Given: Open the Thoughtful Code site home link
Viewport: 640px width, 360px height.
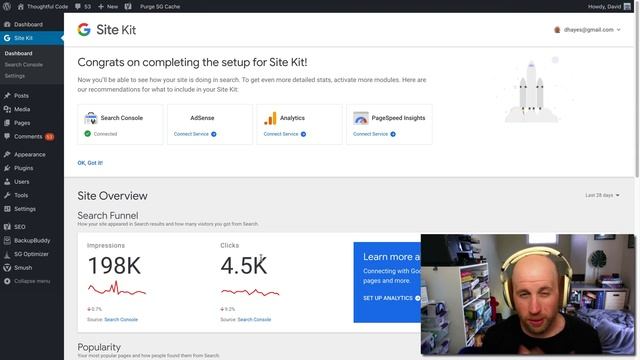Looking at the screenshot, I should [x=43, y=7].
